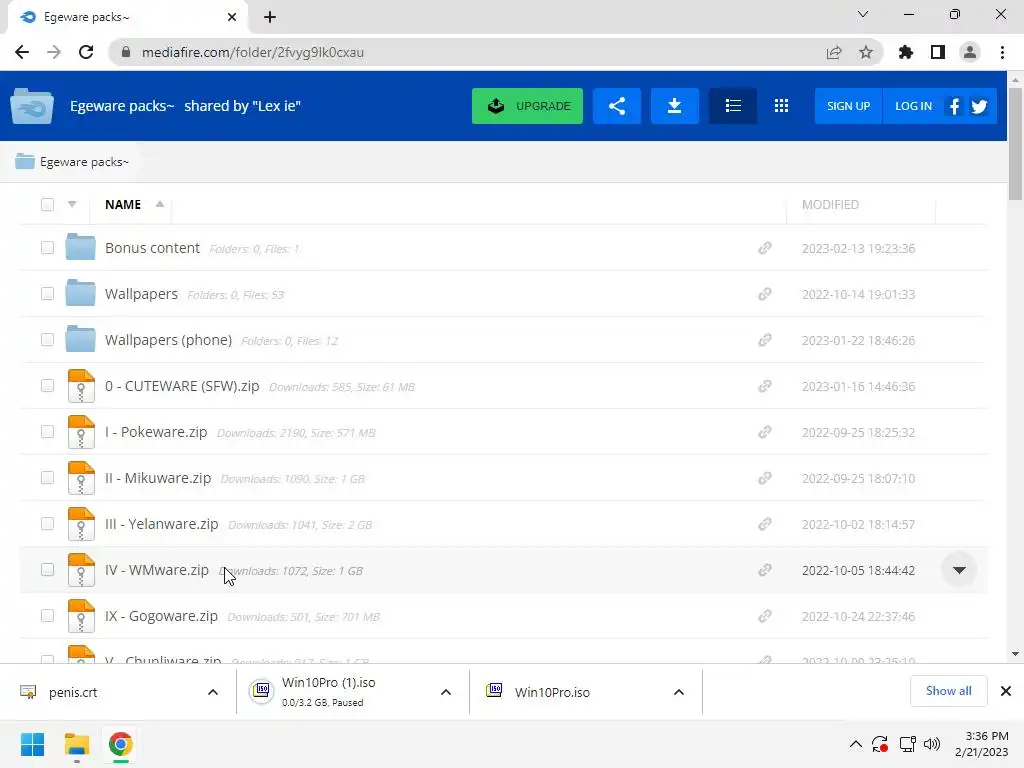The image size is (1024, 768).
Task: Go back to the previous page
Action: click(x=22, y=52)
